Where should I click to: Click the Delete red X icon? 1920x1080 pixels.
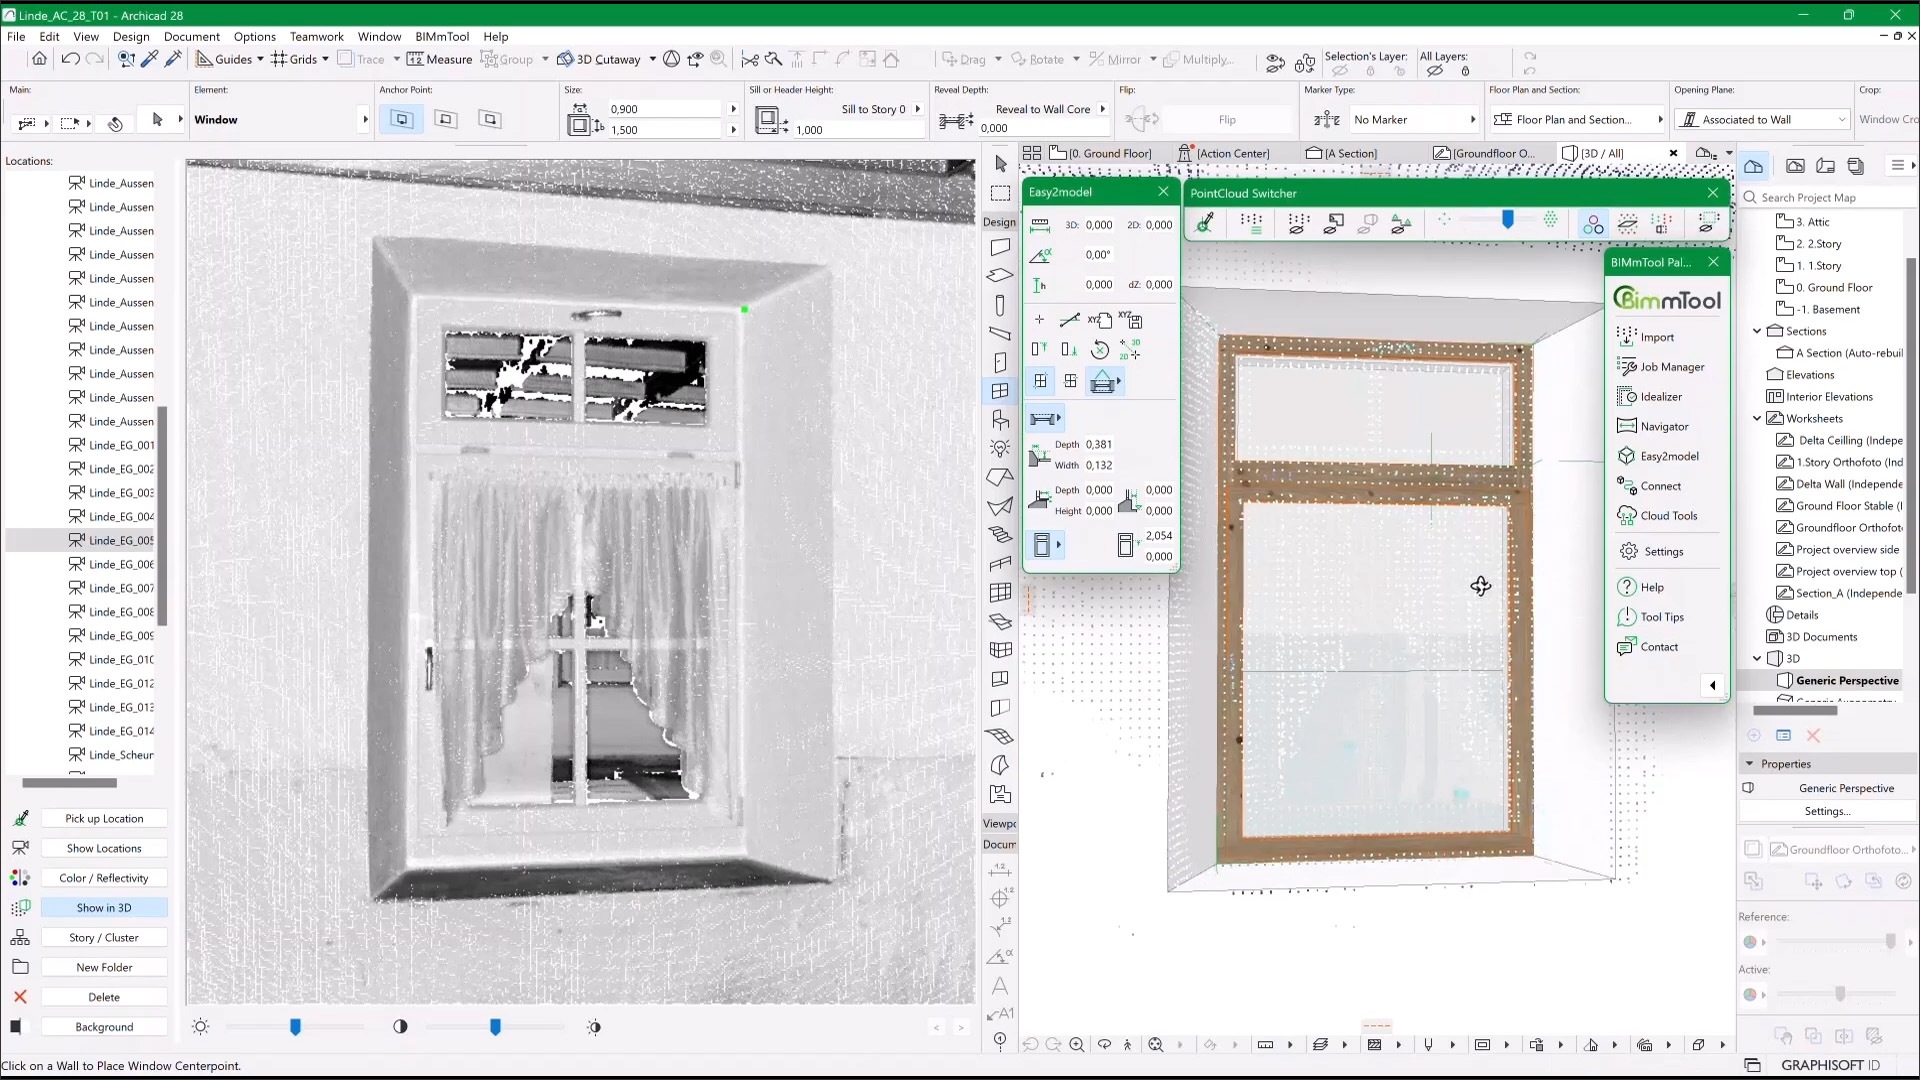tap(20, 997)
